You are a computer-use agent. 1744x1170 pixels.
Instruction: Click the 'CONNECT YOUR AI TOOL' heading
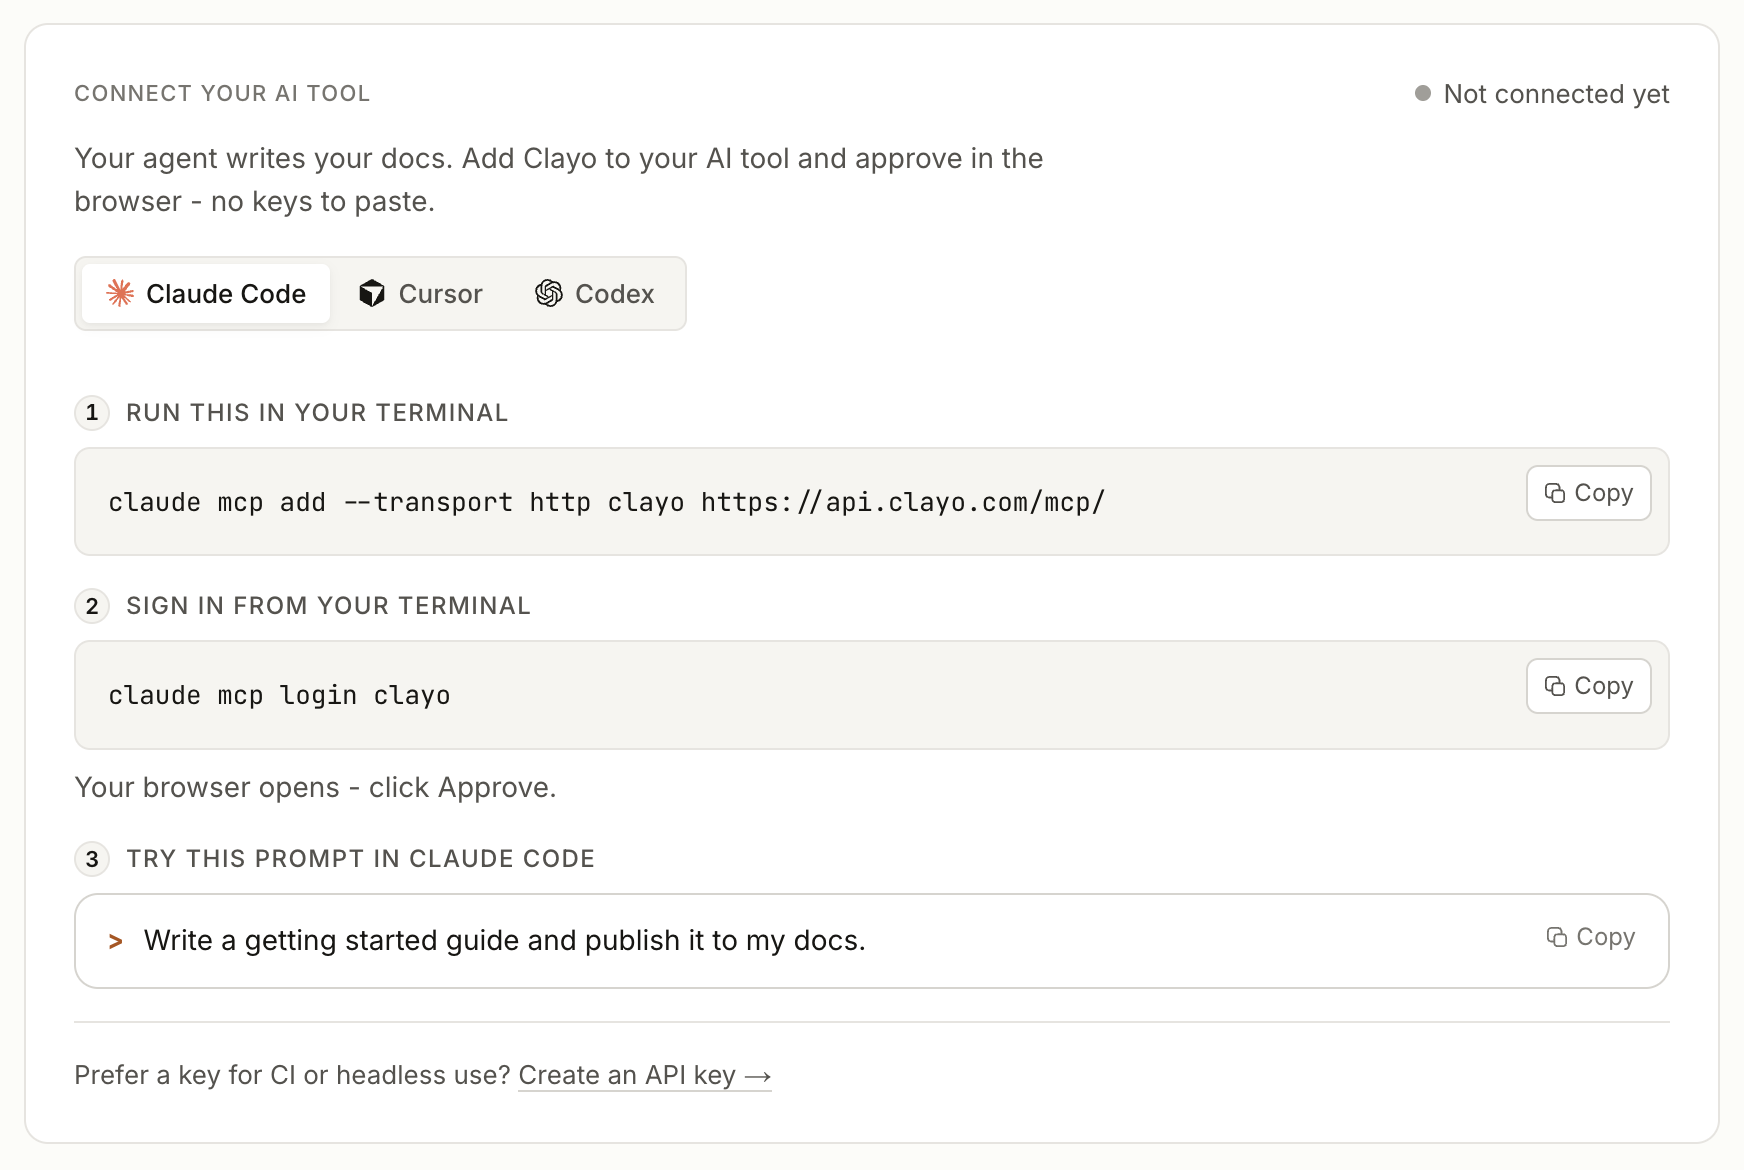click(222, 94)
